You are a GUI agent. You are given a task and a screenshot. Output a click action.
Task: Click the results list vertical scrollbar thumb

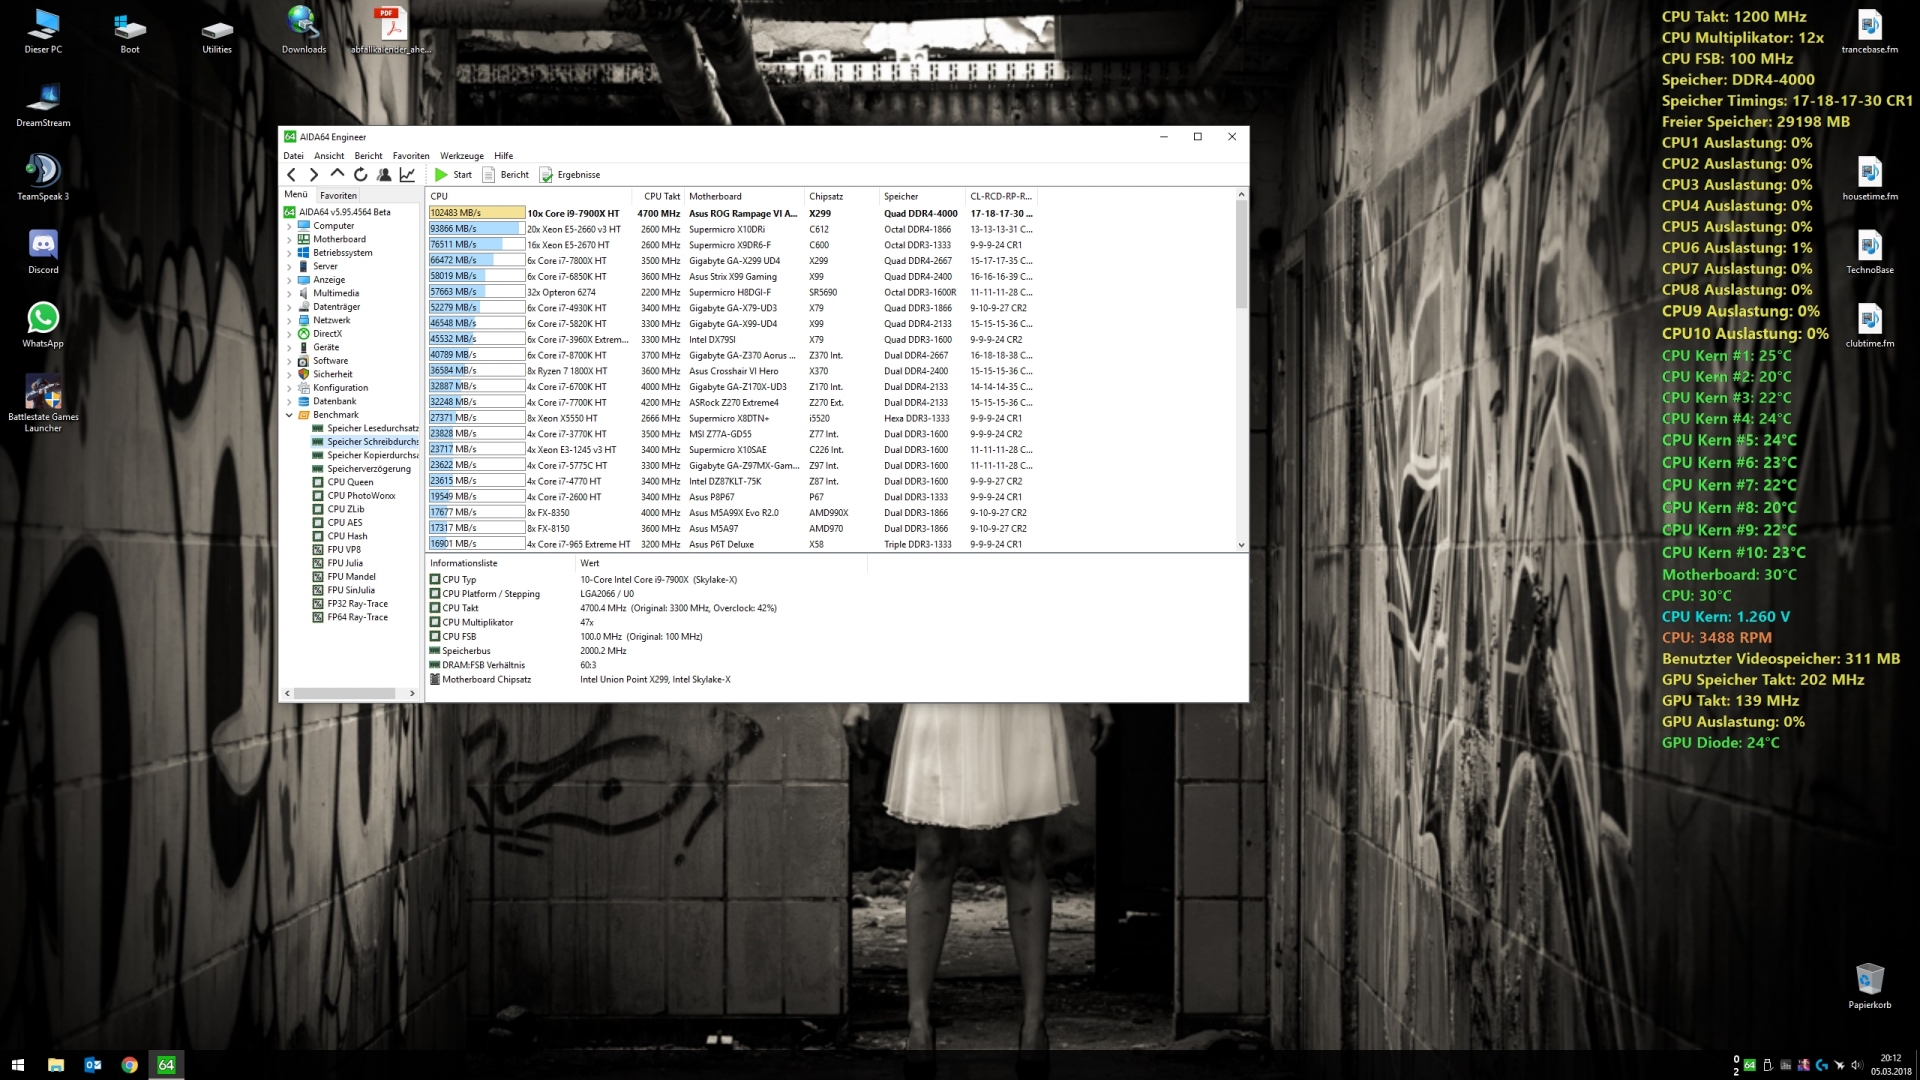click(1241, 255)
